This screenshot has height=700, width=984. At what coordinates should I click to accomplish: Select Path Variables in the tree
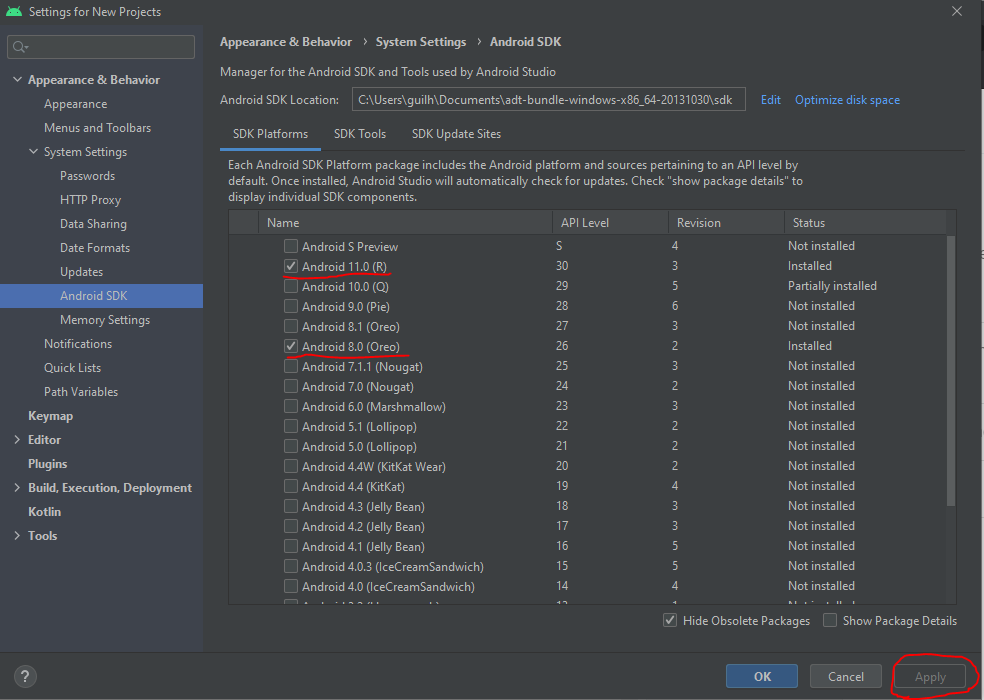(80, 391)
